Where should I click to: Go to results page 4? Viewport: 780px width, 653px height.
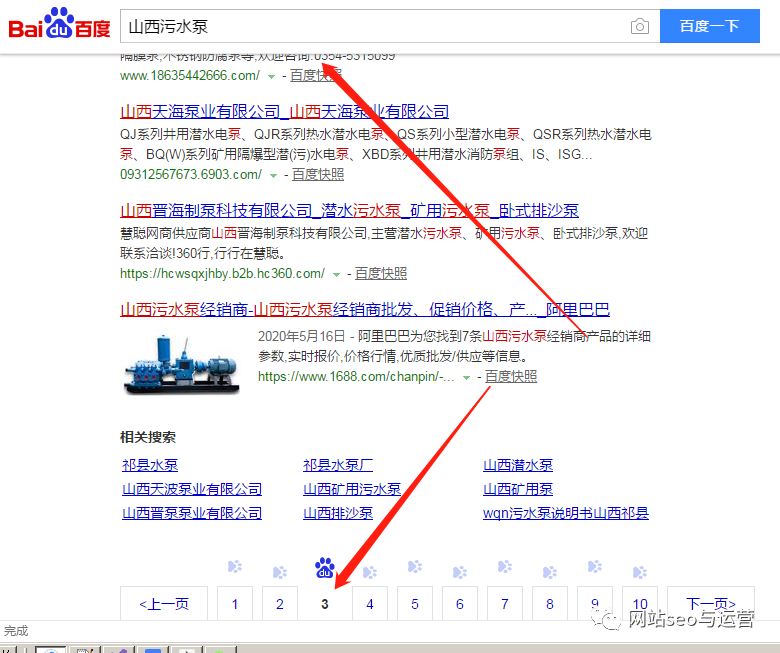(370, 604)
